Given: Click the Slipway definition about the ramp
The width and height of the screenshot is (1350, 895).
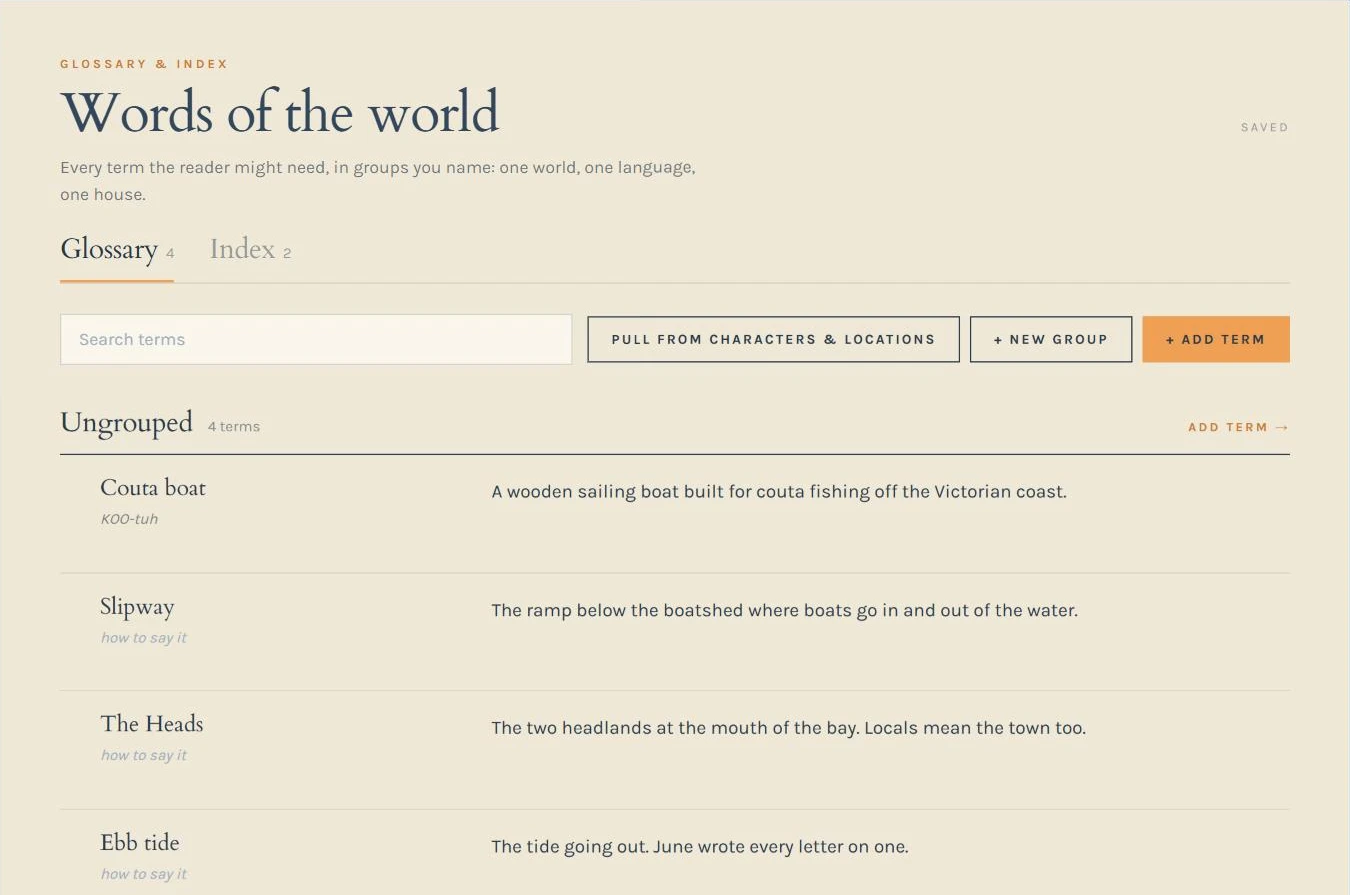Looking at the screenshot, I should click(x=784, y=610).
